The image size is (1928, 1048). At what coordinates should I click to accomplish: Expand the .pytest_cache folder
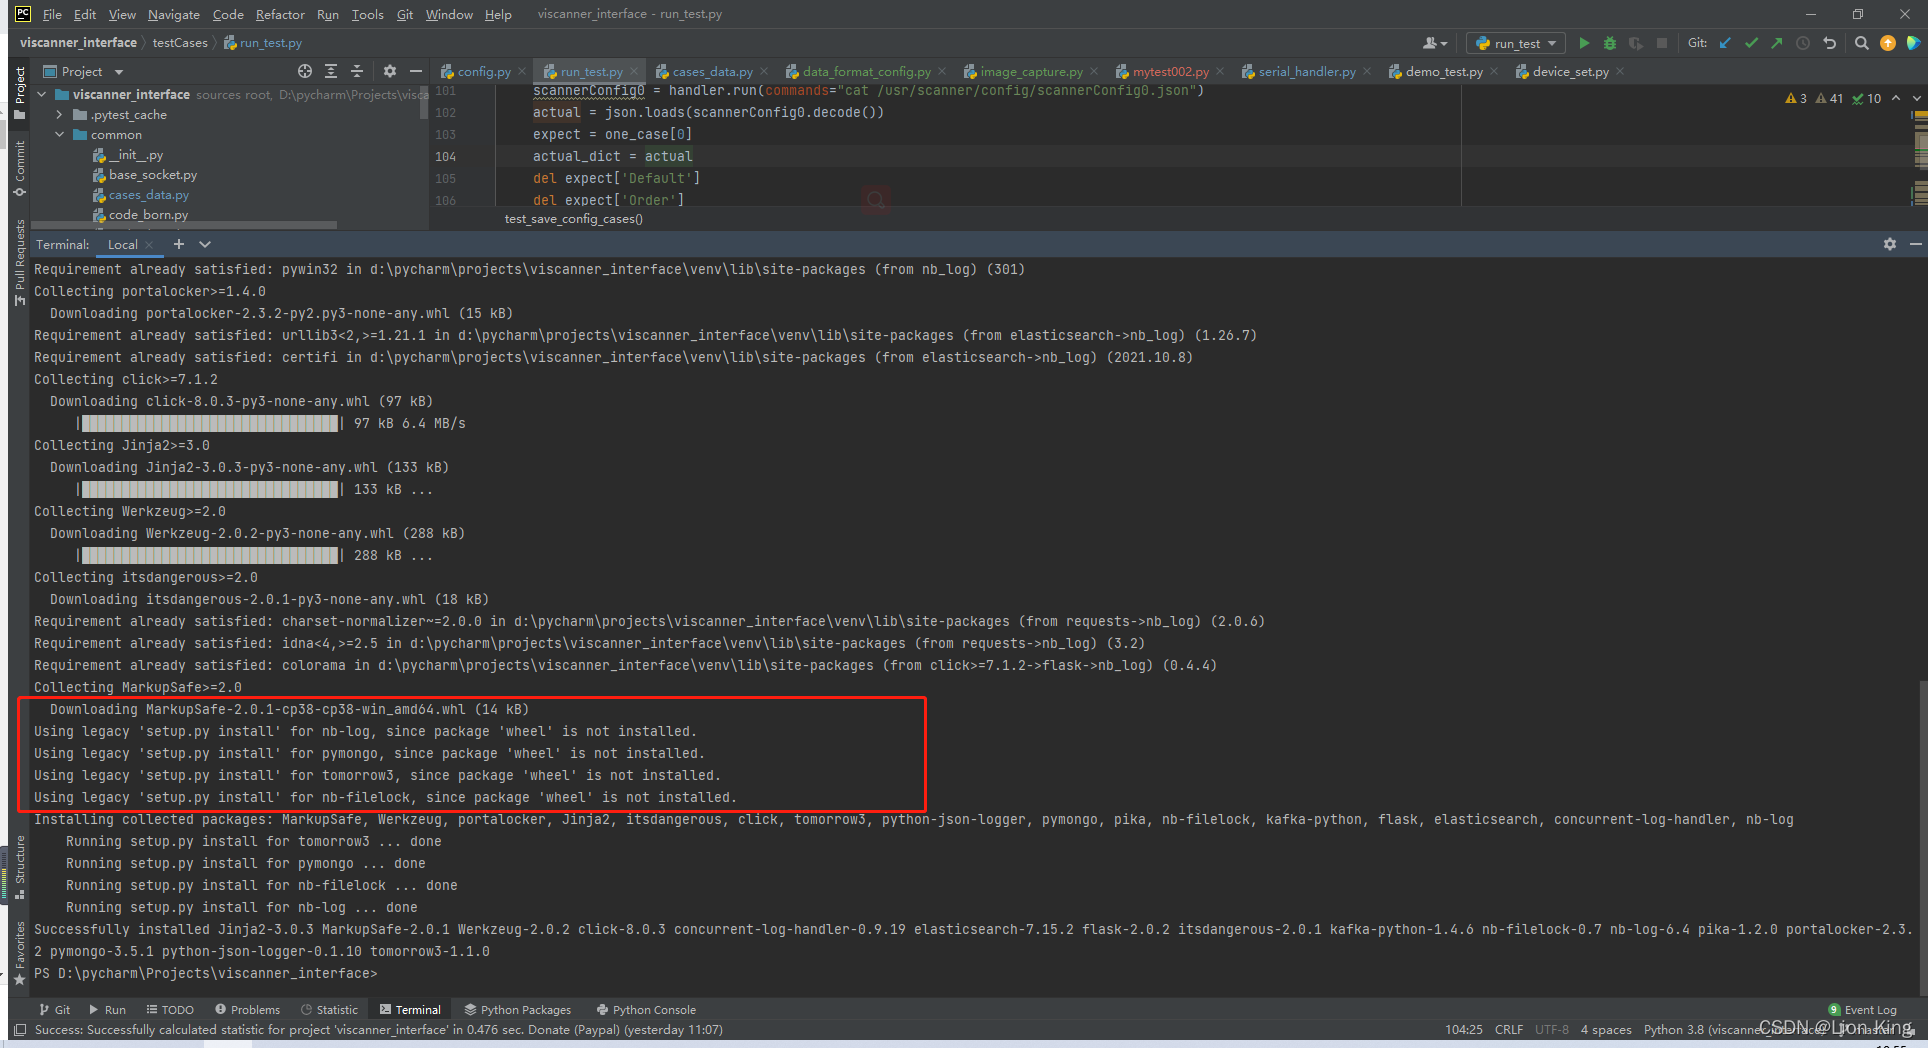[x=60, y=114]
